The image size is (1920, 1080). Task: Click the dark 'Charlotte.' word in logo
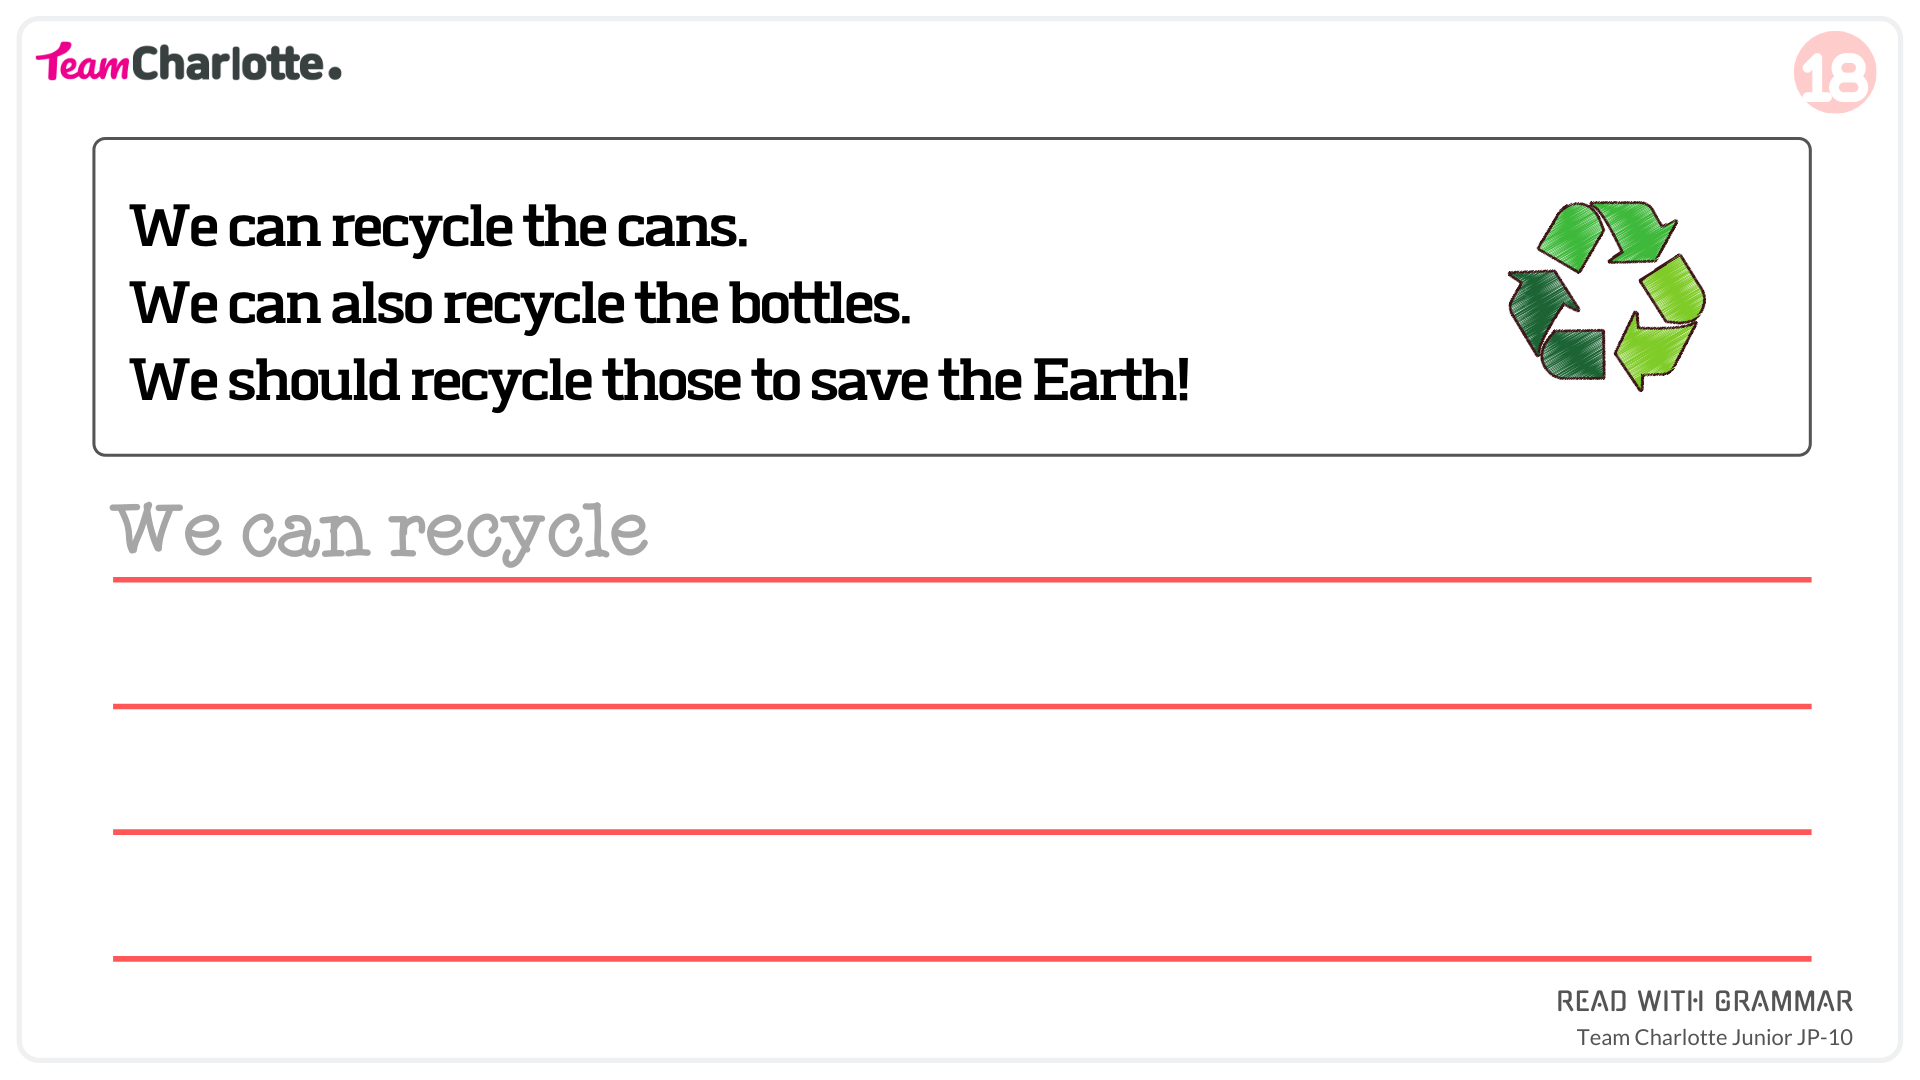(237, 63)
